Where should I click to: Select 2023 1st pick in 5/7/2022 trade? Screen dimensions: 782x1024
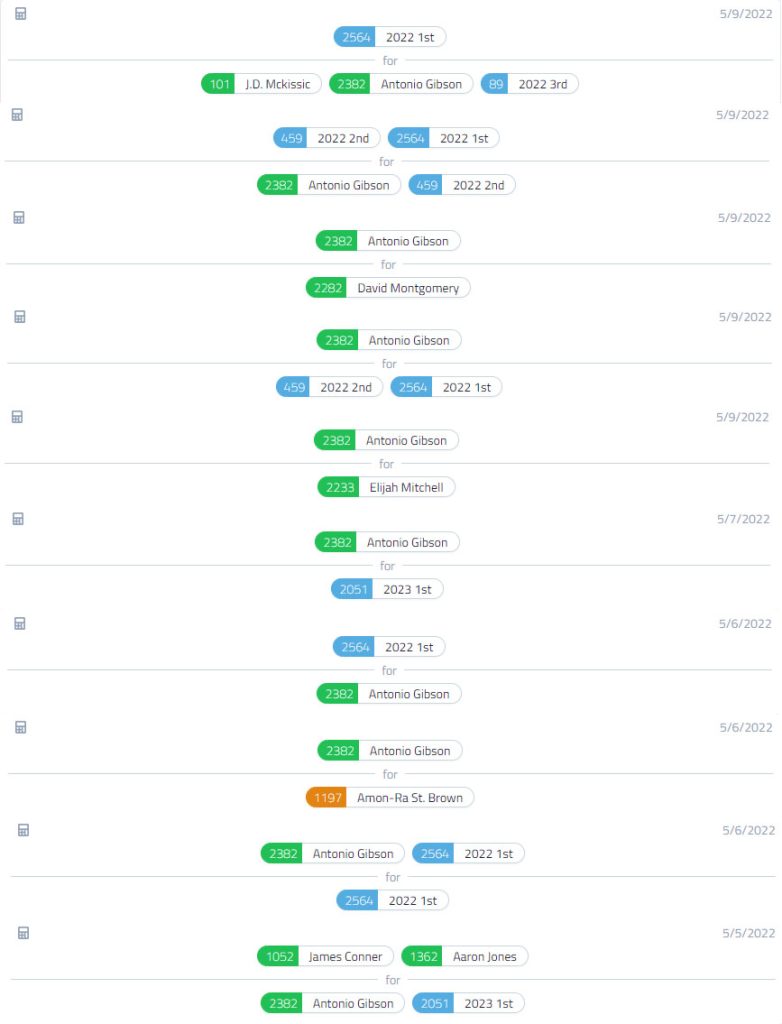pyautogui.click(x=387, y=589)
